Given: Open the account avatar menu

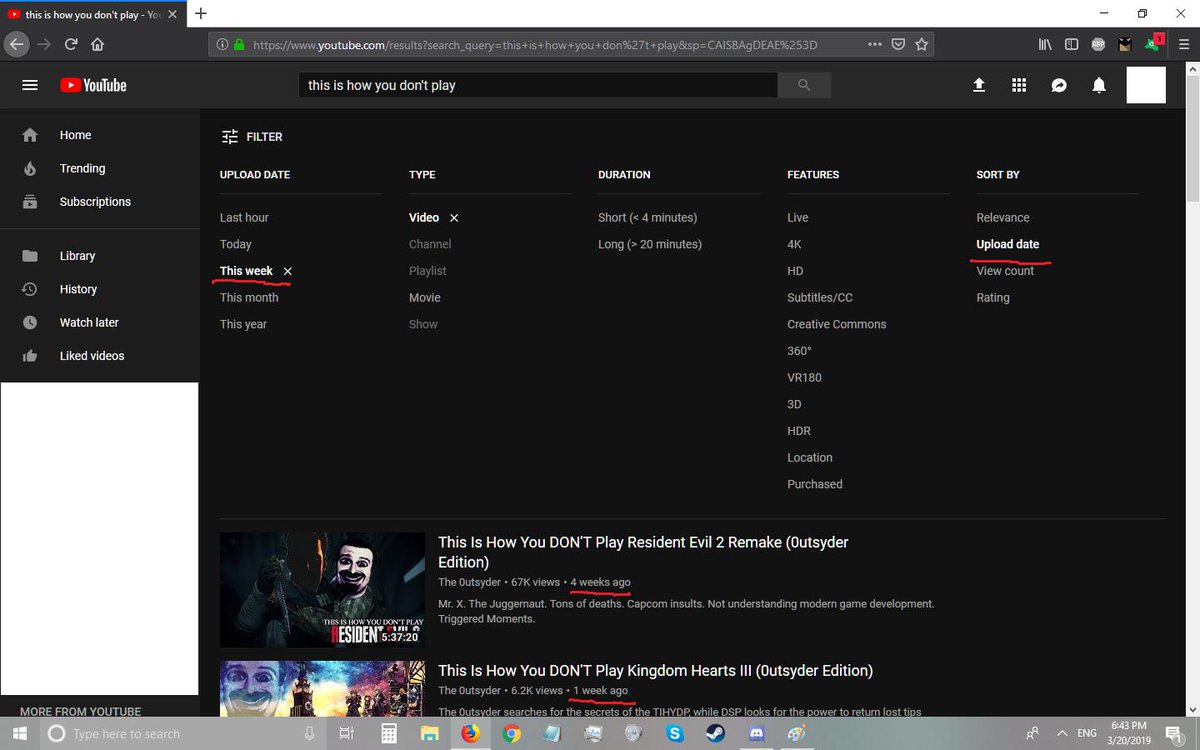Looking at the screenshot, I should pos(1146,85).
